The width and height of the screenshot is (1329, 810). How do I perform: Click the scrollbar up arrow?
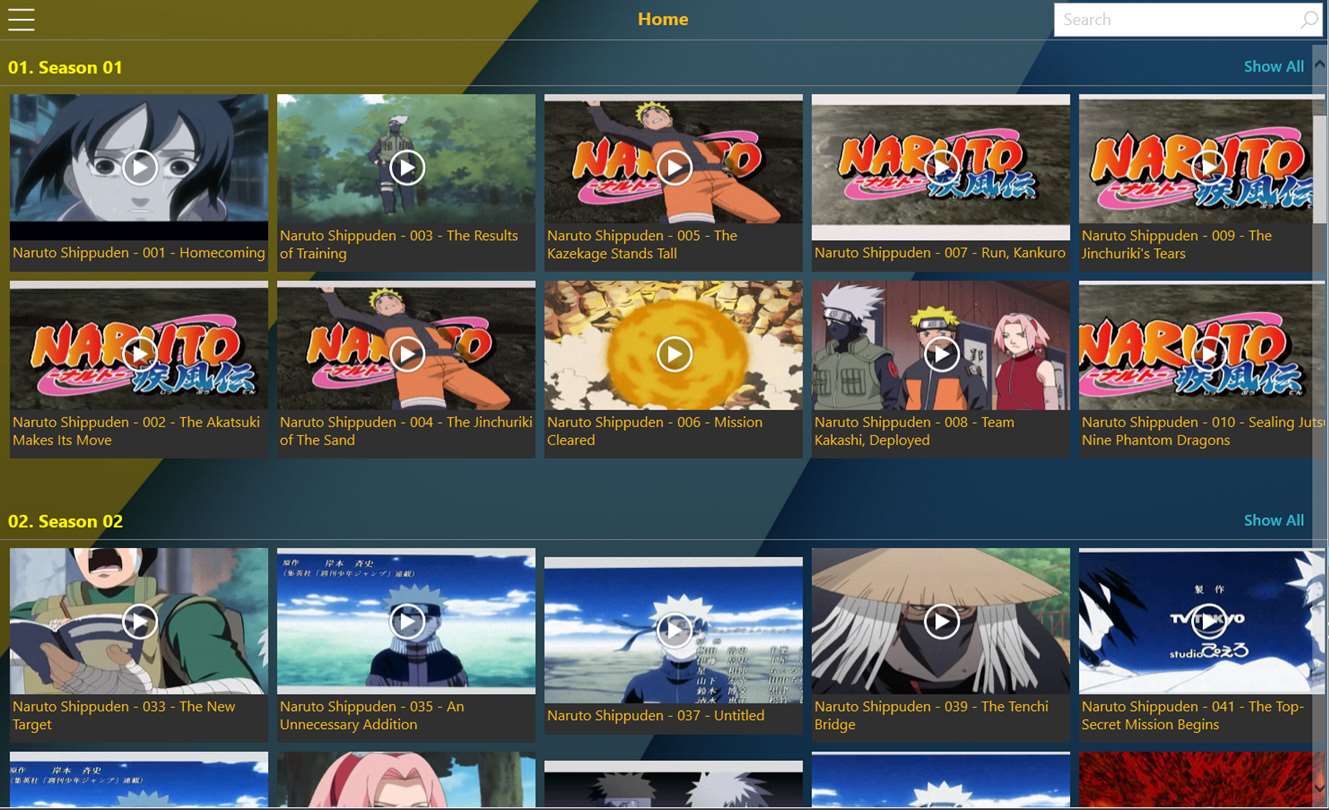click(1320, 64)
